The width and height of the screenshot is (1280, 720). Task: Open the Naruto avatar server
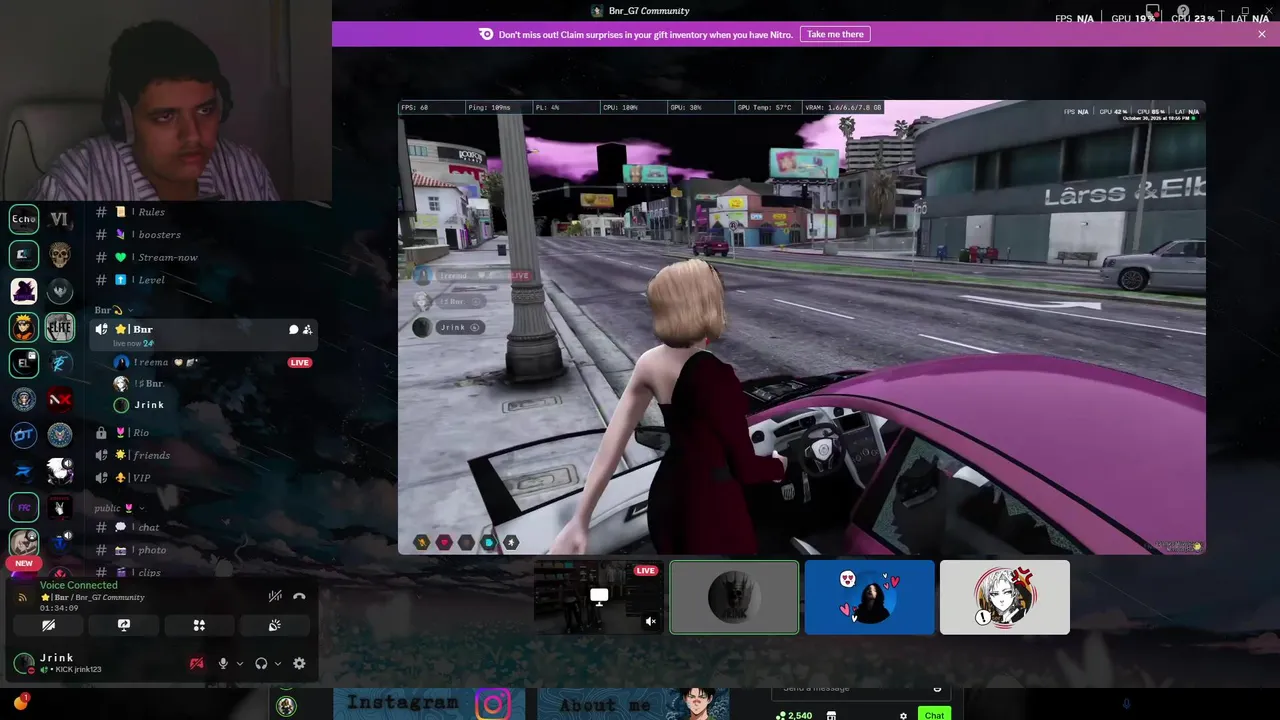point(24,327)
